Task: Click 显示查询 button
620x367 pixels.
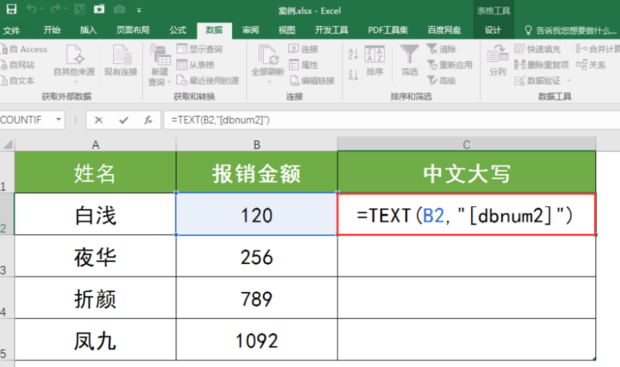Action: (200, 49)
